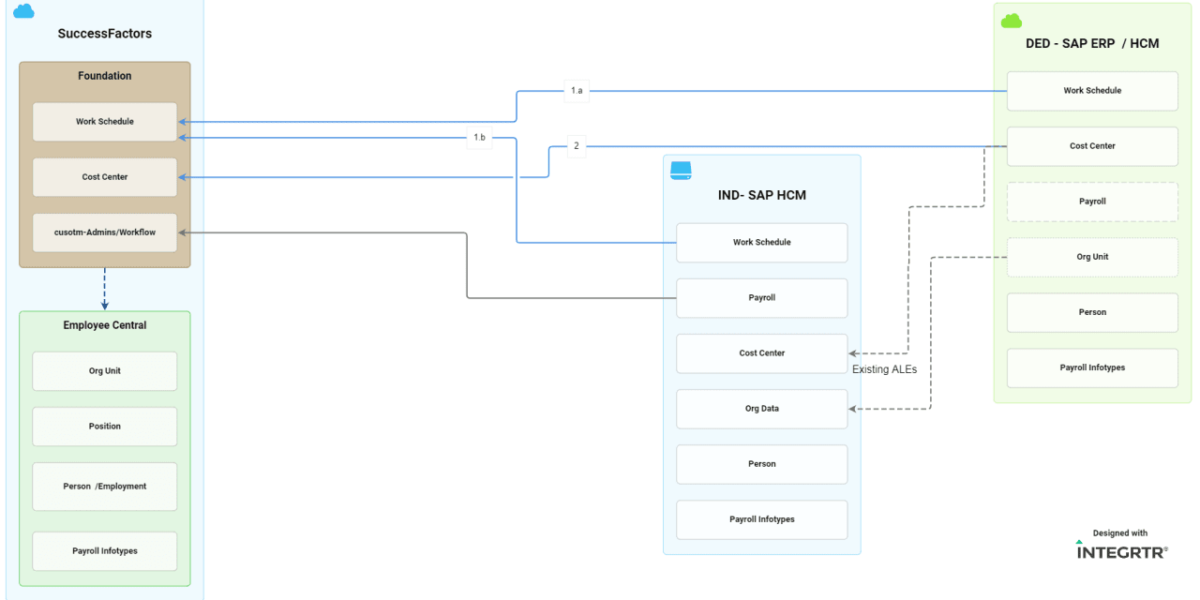Click Org Unit in DED - SAP ERP / HCM
Screen dimensions: 1200x600
[1092, 257]
